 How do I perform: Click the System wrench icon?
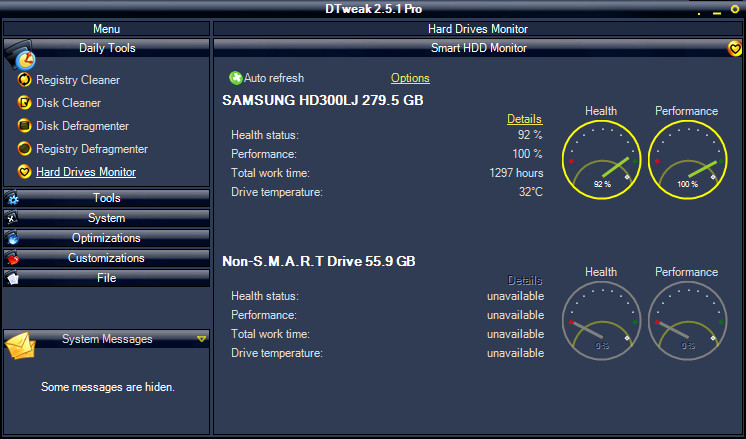11,218
